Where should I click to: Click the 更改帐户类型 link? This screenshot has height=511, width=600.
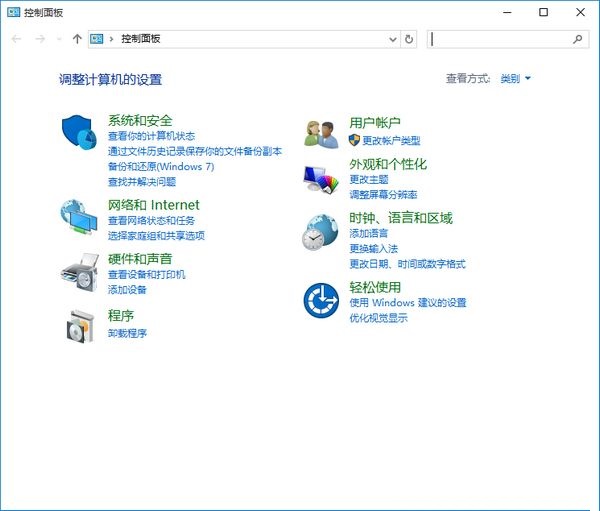pyautogui.click(x=390, y=141)
